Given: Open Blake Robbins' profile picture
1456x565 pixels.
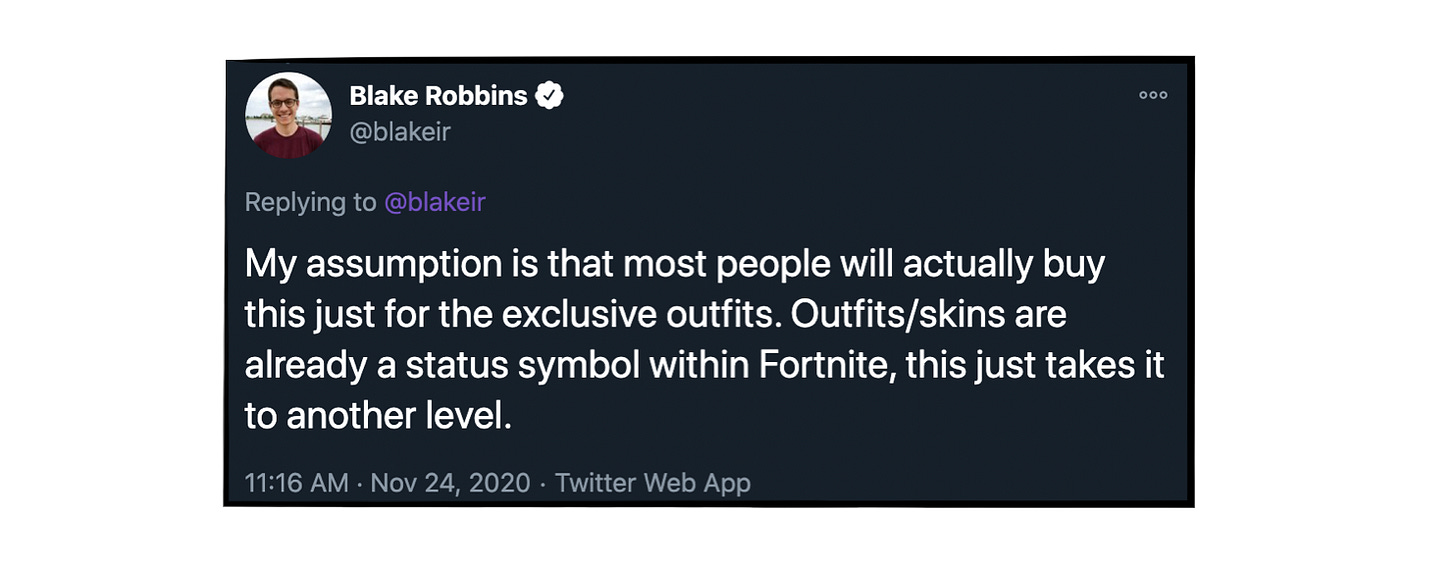Looking at the screenshot, I should click(x=289, y=115).
